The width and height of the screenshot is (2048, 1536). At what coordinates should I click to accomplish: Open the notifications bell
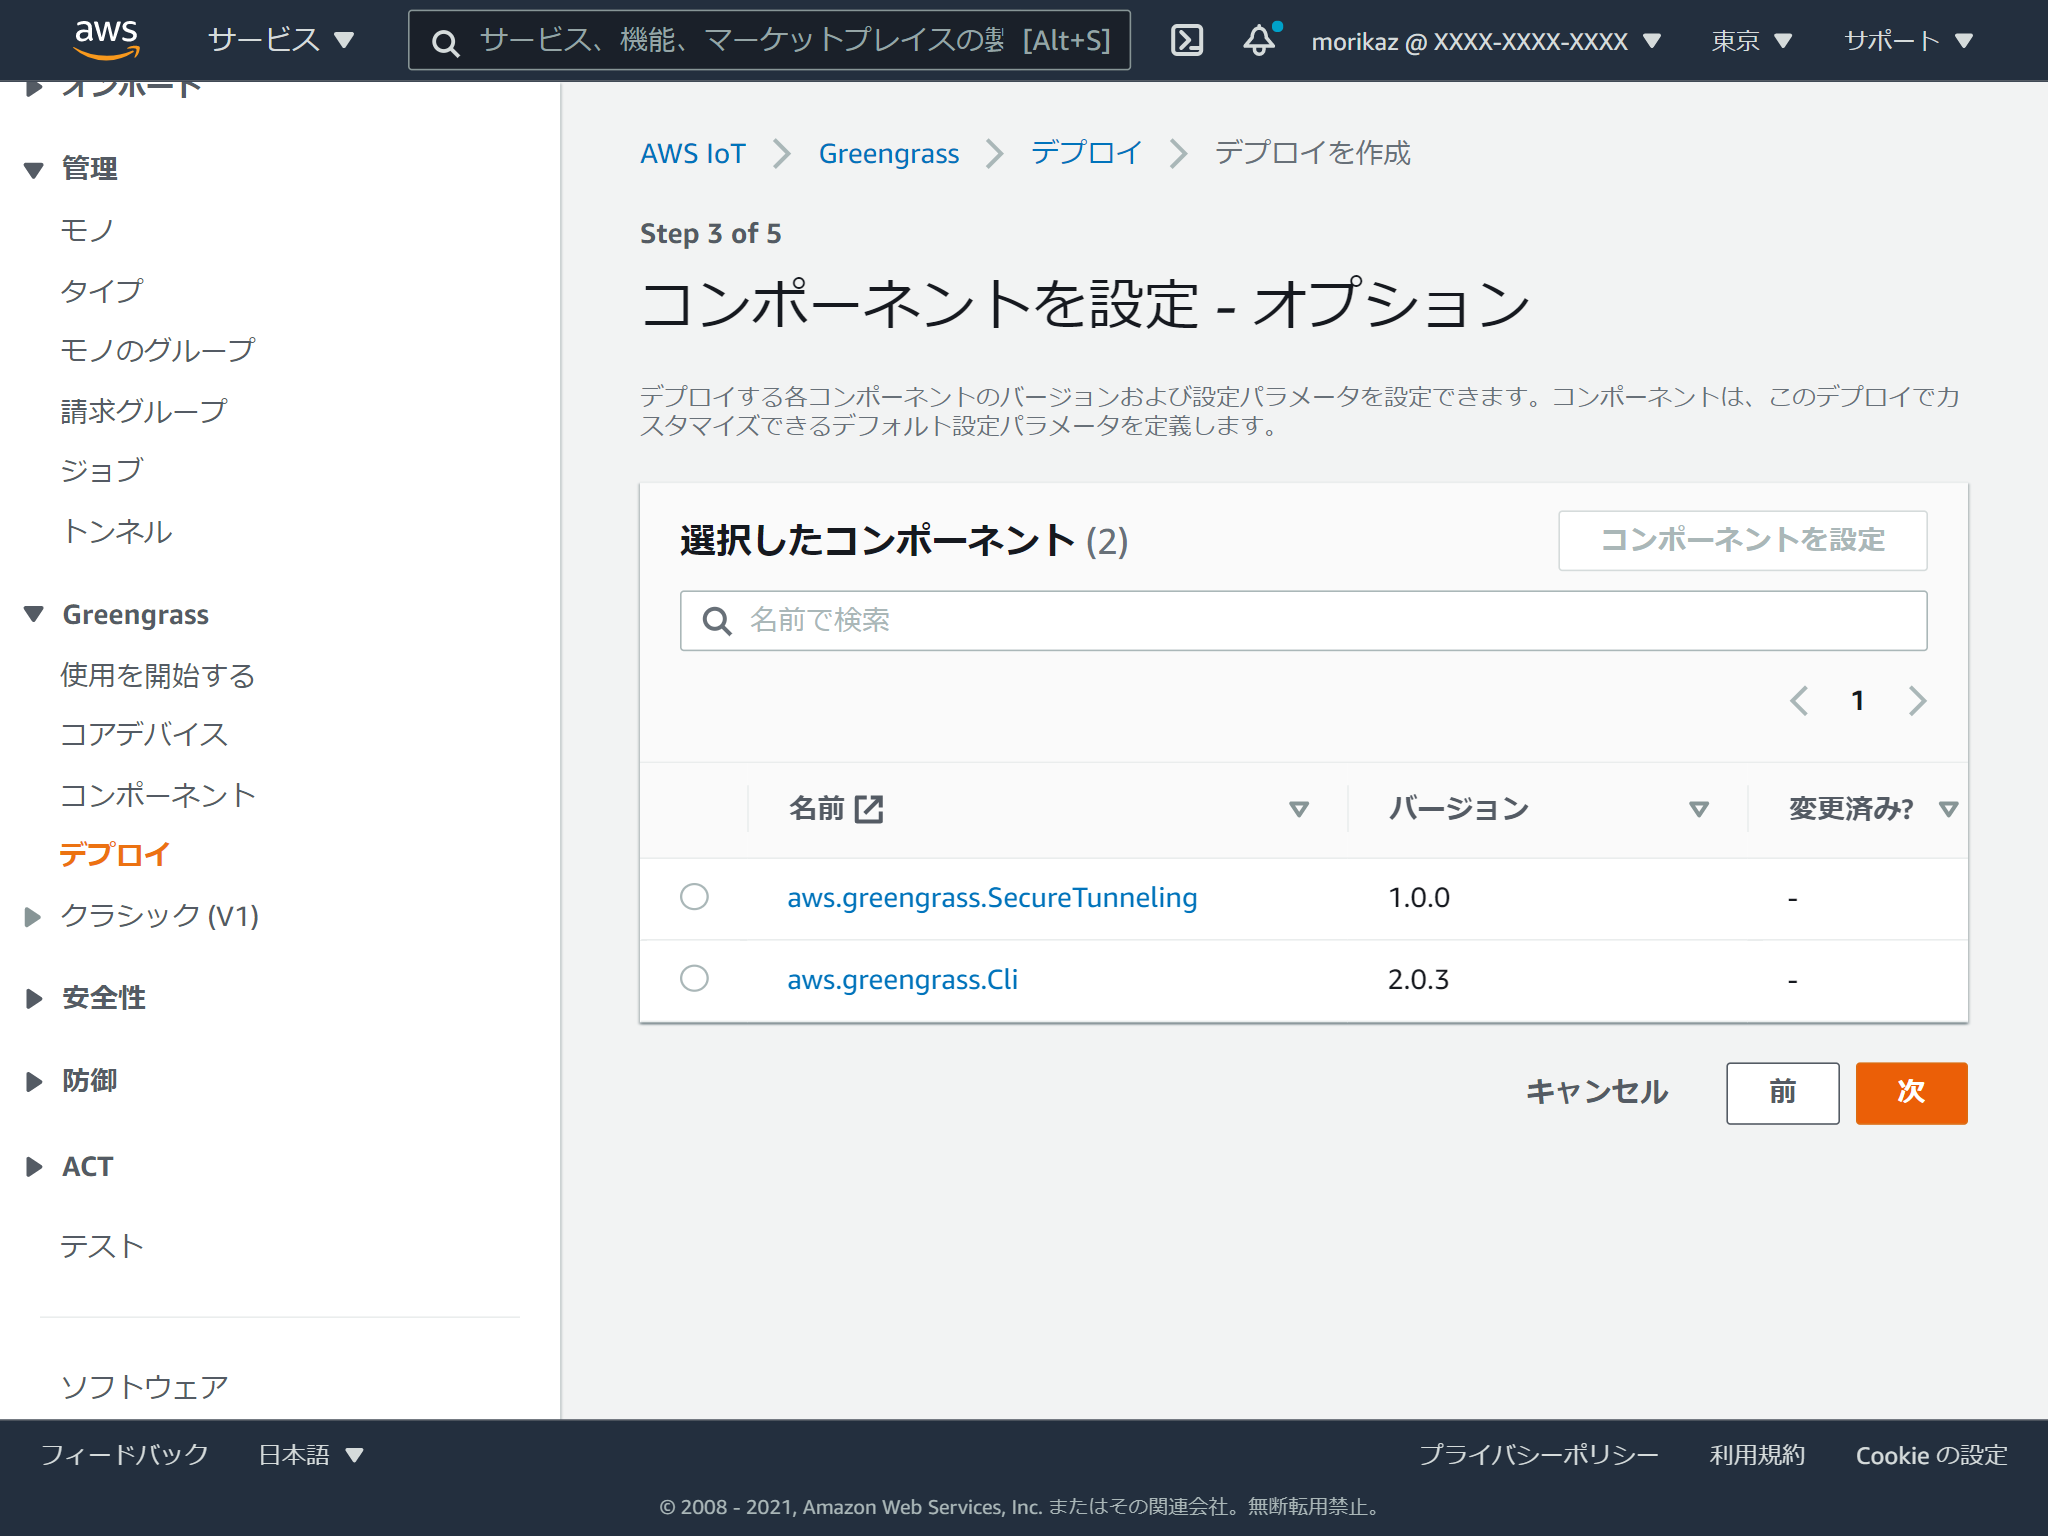pos(1258,40)
